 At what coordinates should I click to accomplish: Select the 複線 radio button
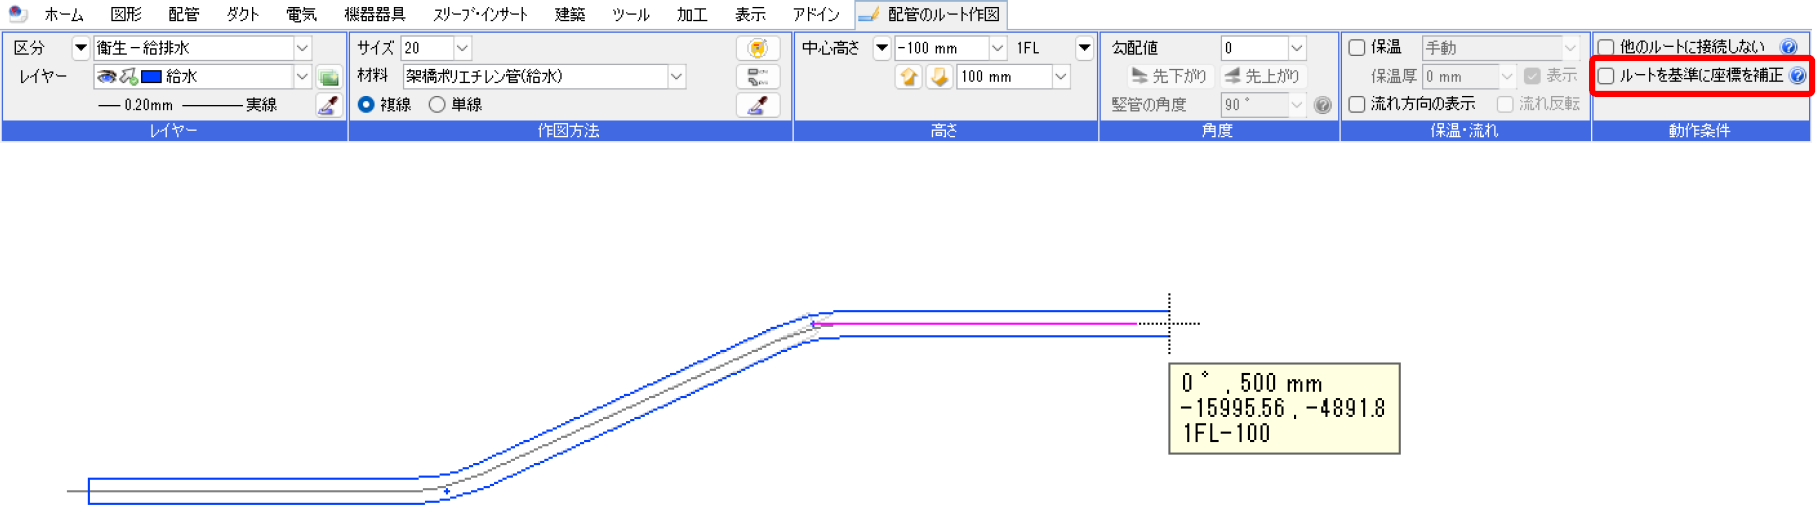[x=367, y=104]
